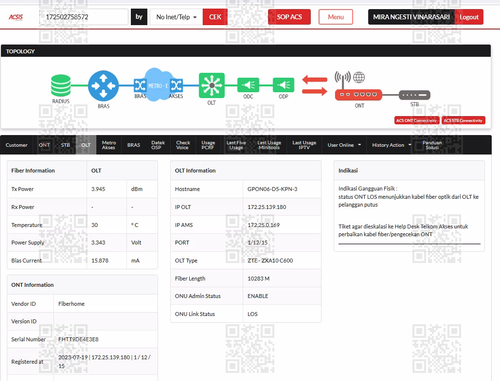This screenshot has height=381, width=500.
Task: Click ACS STB Connectivity button
Action: pos(463,120)
